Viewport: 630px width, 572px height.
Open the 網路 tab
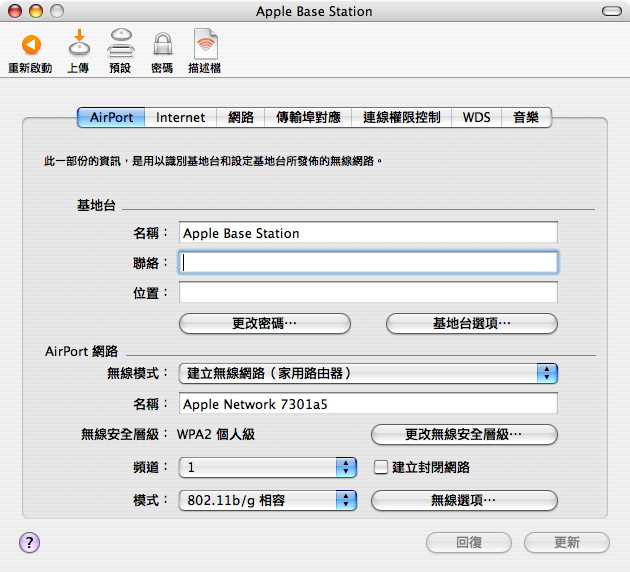(x=240, y=117)
